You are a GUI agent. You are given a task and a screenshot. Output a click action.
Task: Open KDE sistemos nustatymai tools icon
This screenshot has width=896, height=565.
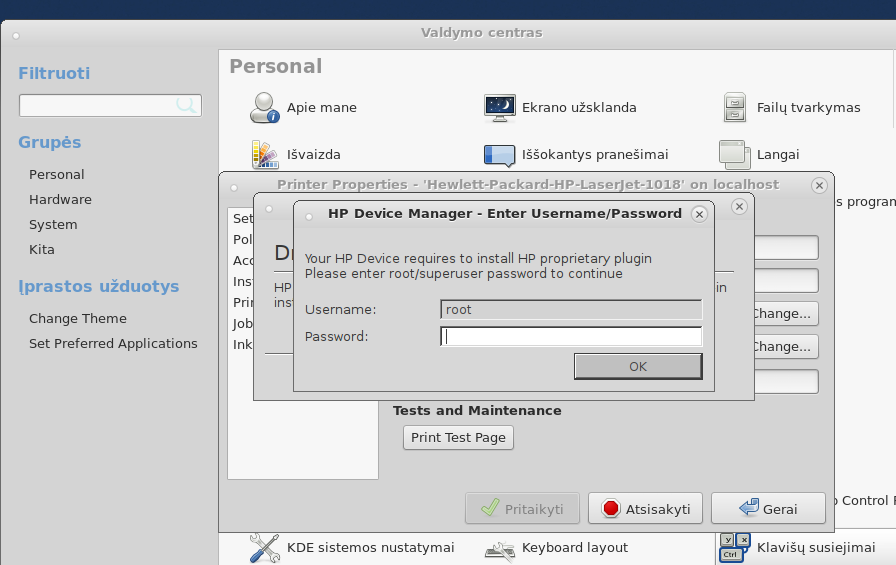point(264,548)
